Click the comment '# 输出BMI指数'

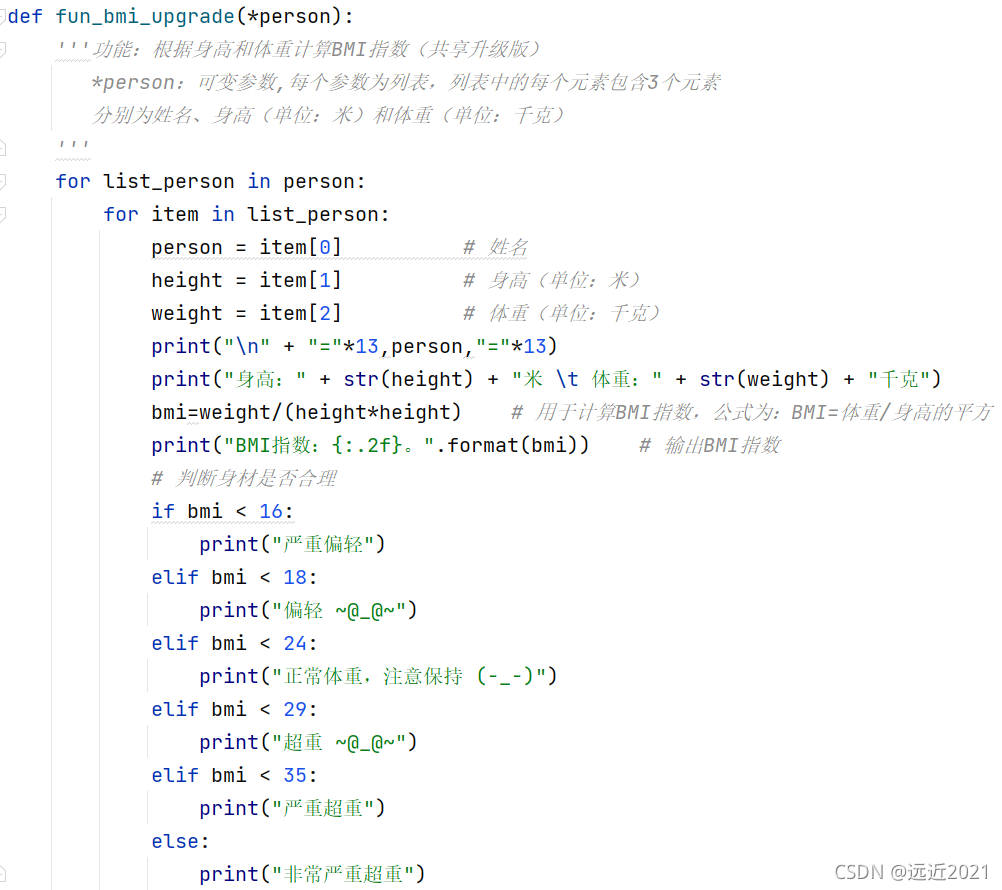coord(709,445)
